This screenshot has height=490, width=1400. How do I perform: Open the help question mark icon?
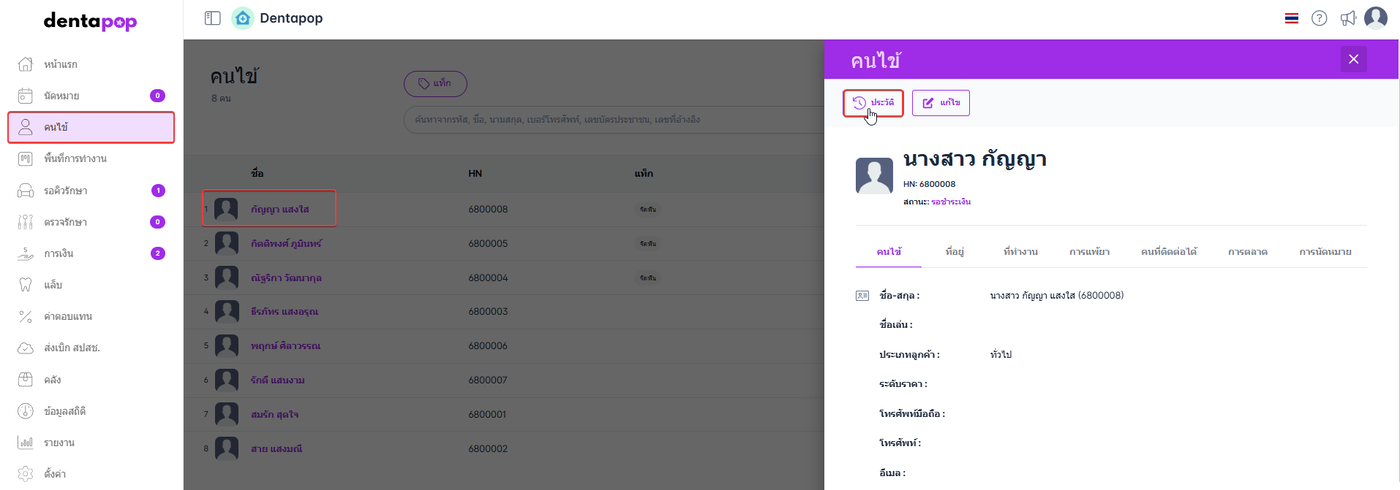(x=1319, y=18)
